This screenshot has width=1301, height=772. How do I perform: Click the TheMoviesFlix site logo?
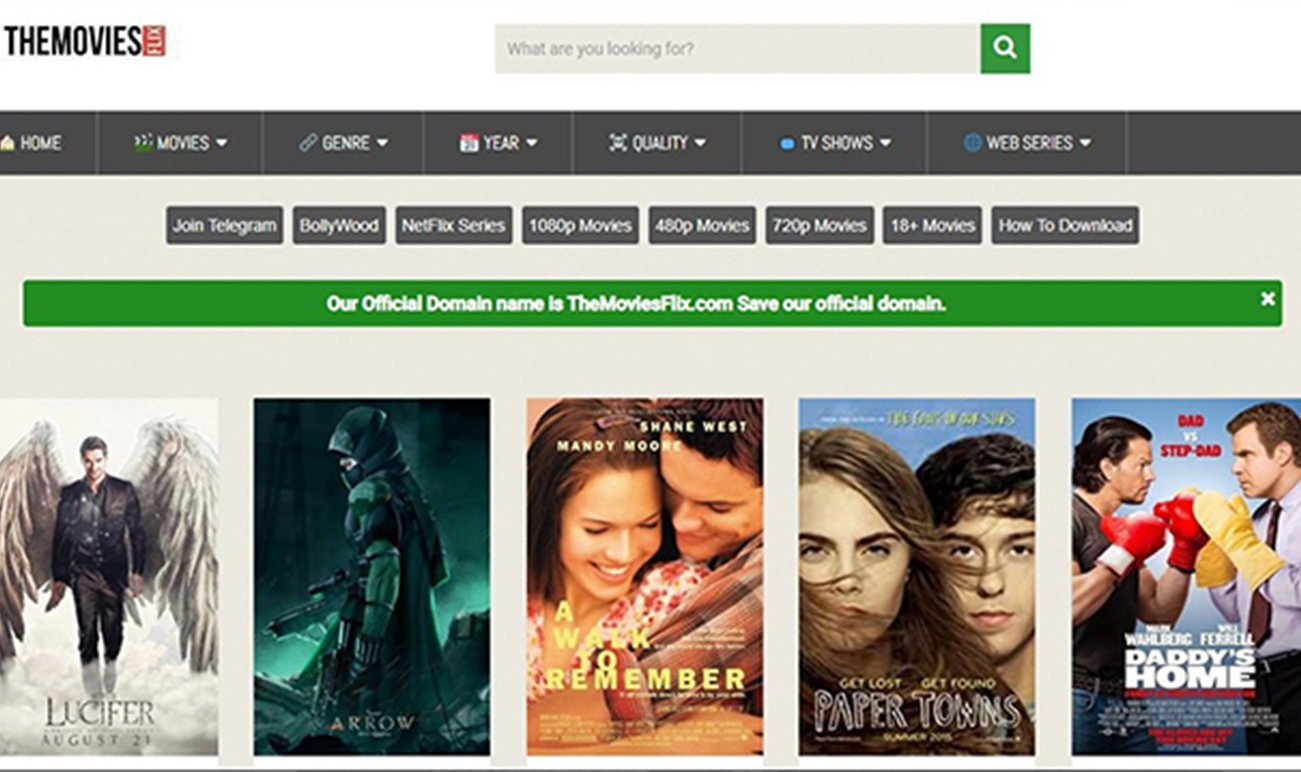(x=84, y=42)
